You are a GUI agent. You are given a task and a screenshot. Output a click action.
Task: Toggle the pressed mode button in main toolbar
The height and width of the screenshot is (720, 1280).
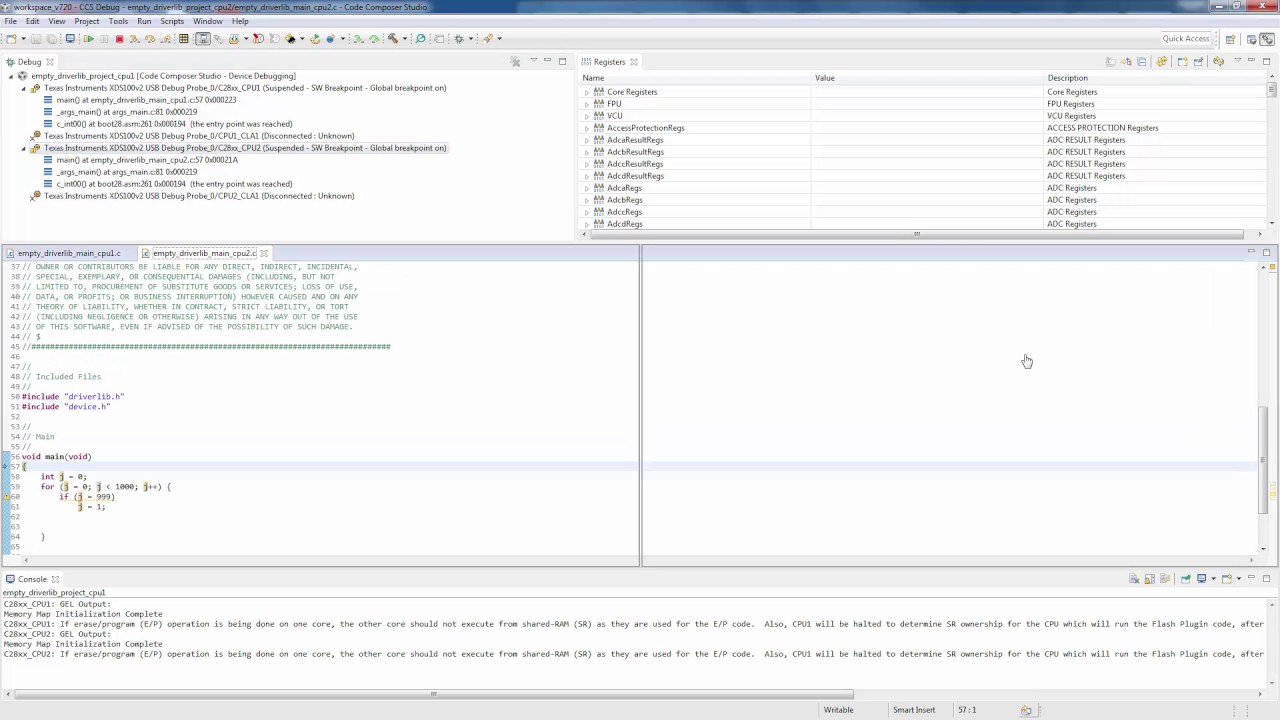tap(202, 39)
